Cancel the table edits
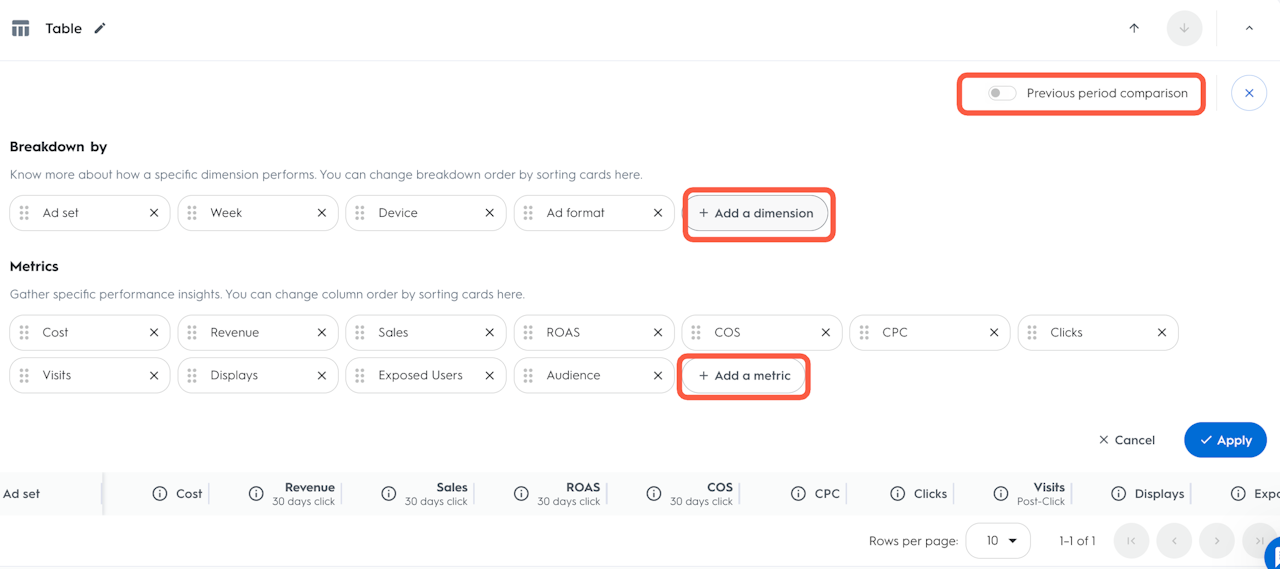1280x569 pixels. [1127, 440]
